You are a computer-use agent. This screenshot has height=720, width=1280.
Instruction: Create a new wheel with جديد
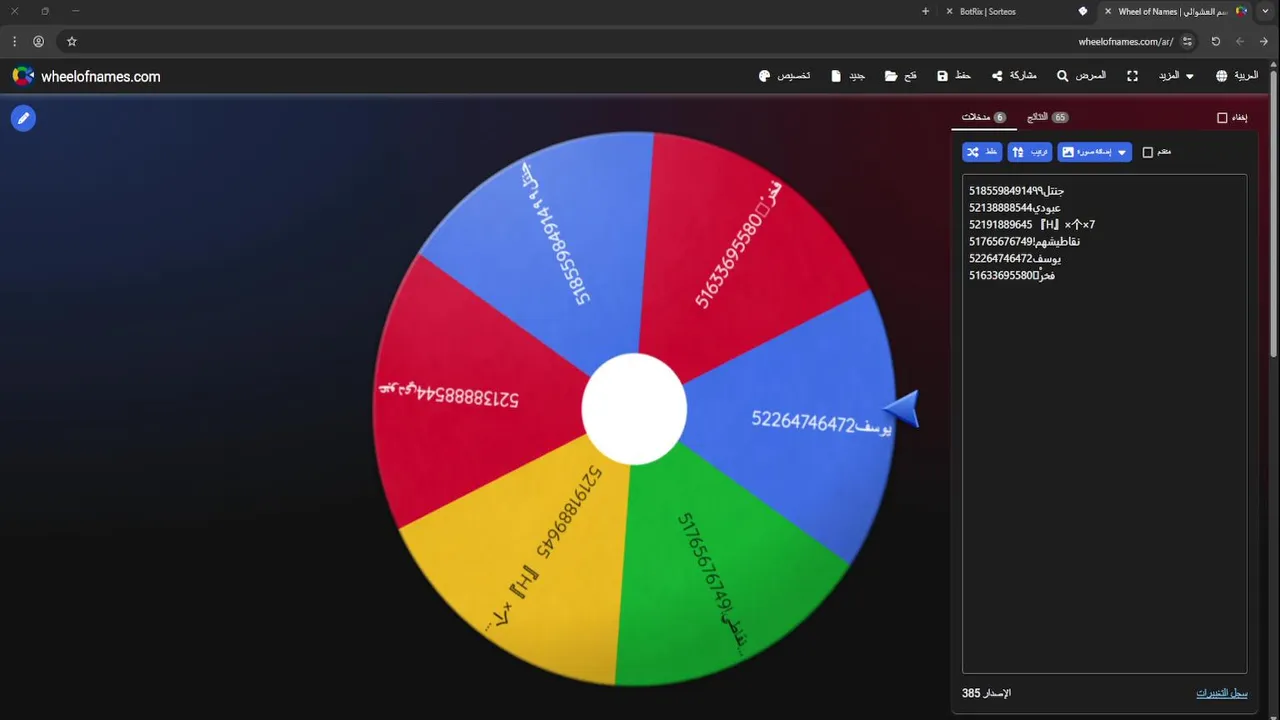(x=848, y=76)
